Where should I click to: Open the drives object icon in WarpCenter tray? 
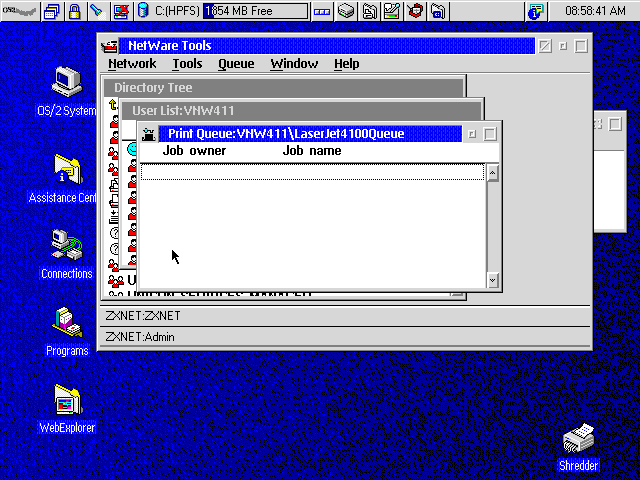[x=346, y=11]
